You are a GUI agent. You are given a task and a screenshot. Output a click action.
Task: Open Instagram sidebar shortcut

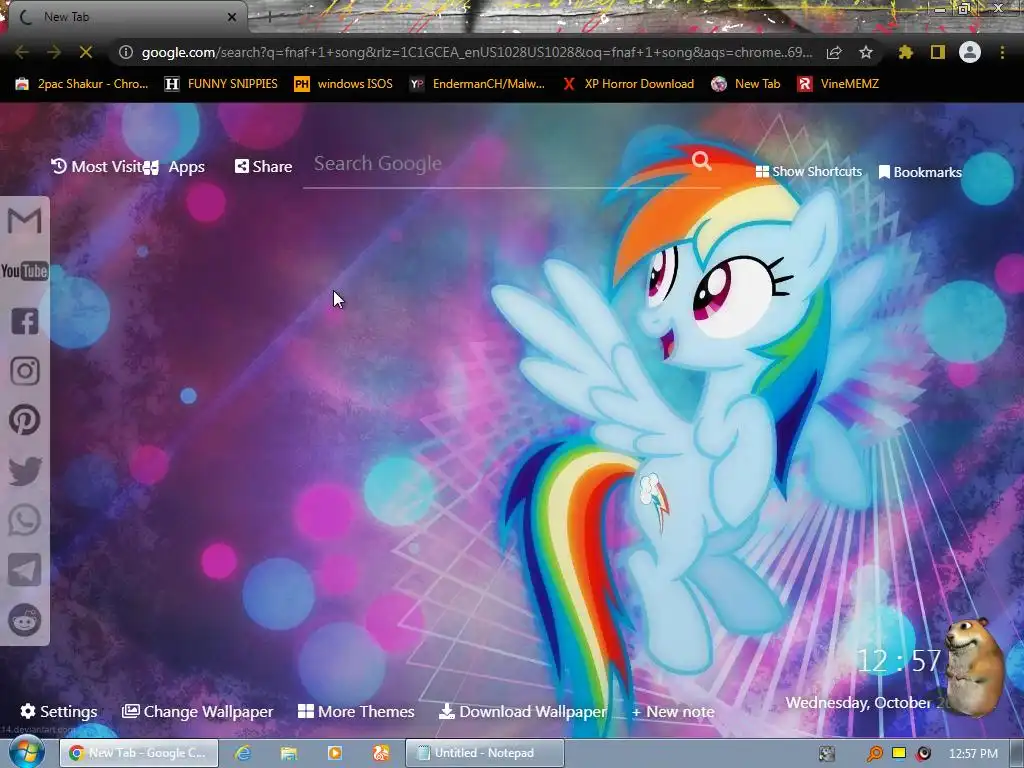click(x=25, y=370)
